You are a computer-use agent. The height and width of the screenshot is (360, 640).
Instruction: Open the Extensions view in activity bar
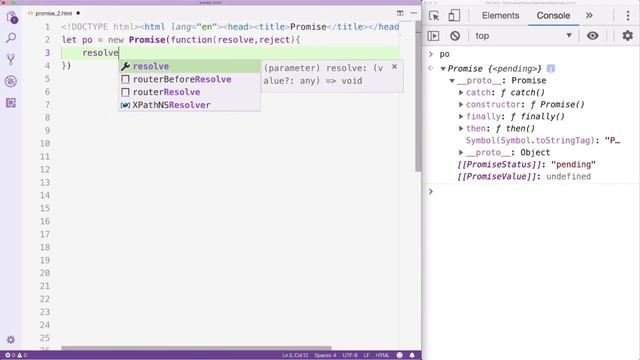click(11, 102)
